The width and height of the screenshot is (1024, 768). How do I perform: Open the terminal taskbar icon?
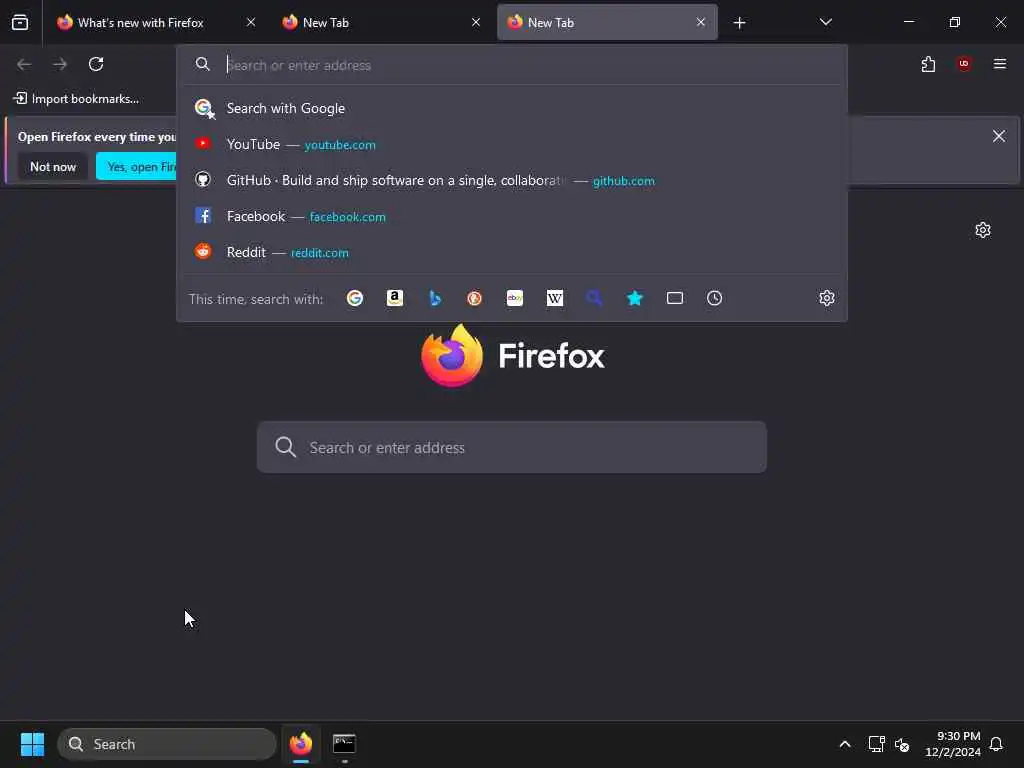click(x=344, y=744)
